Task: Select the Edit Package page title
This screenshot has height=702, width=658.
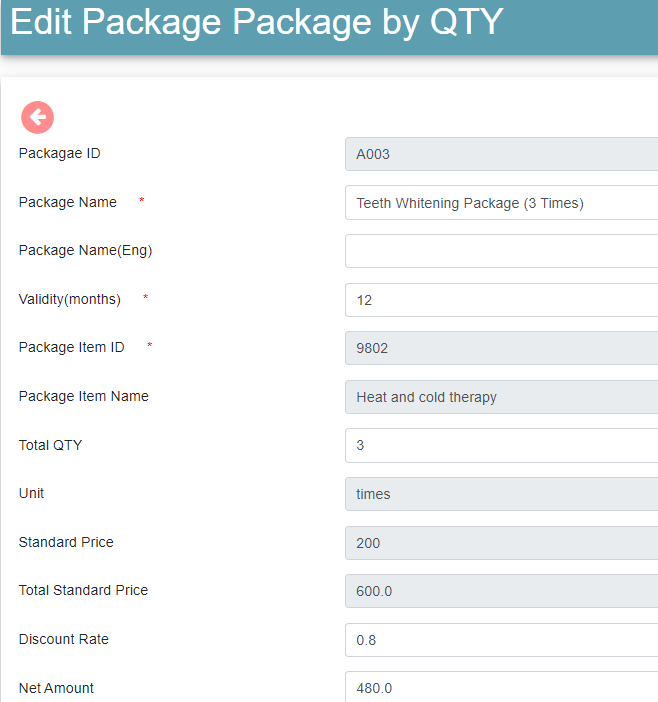Action: (256, 22)
